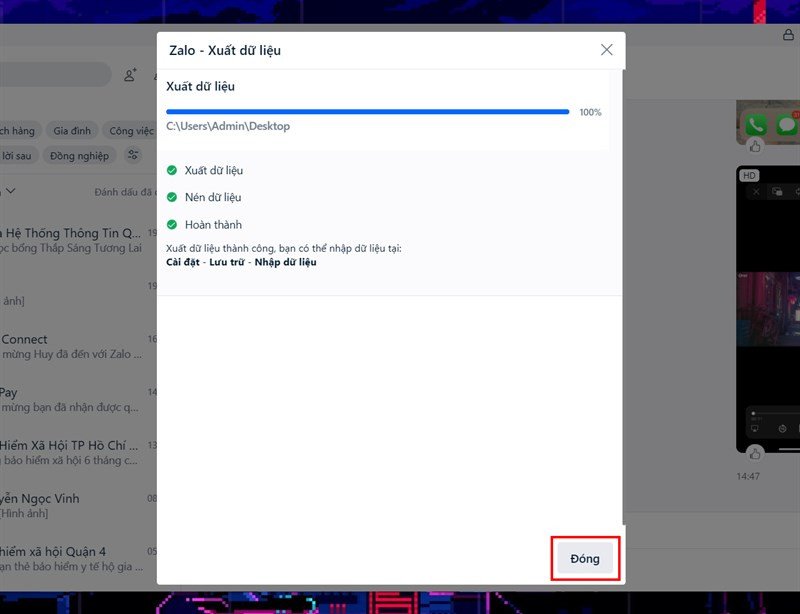
Task: Click the HD badge on the video
Action: [x=749, y=176]
